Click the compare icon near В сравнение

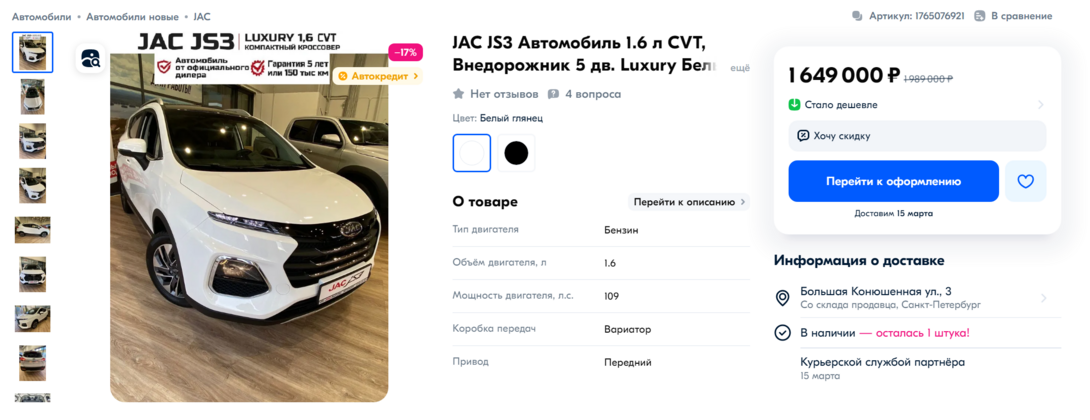980,16
